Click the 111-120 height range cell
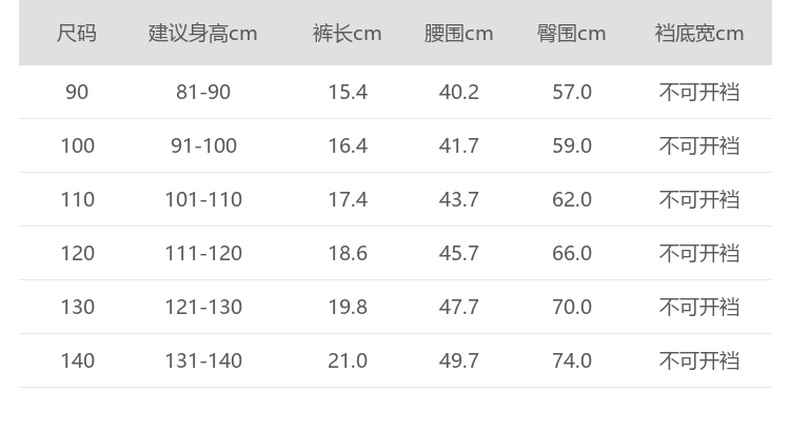Viewport: 790px width, 431px height. pyautogui.click(x=203, y=253)
